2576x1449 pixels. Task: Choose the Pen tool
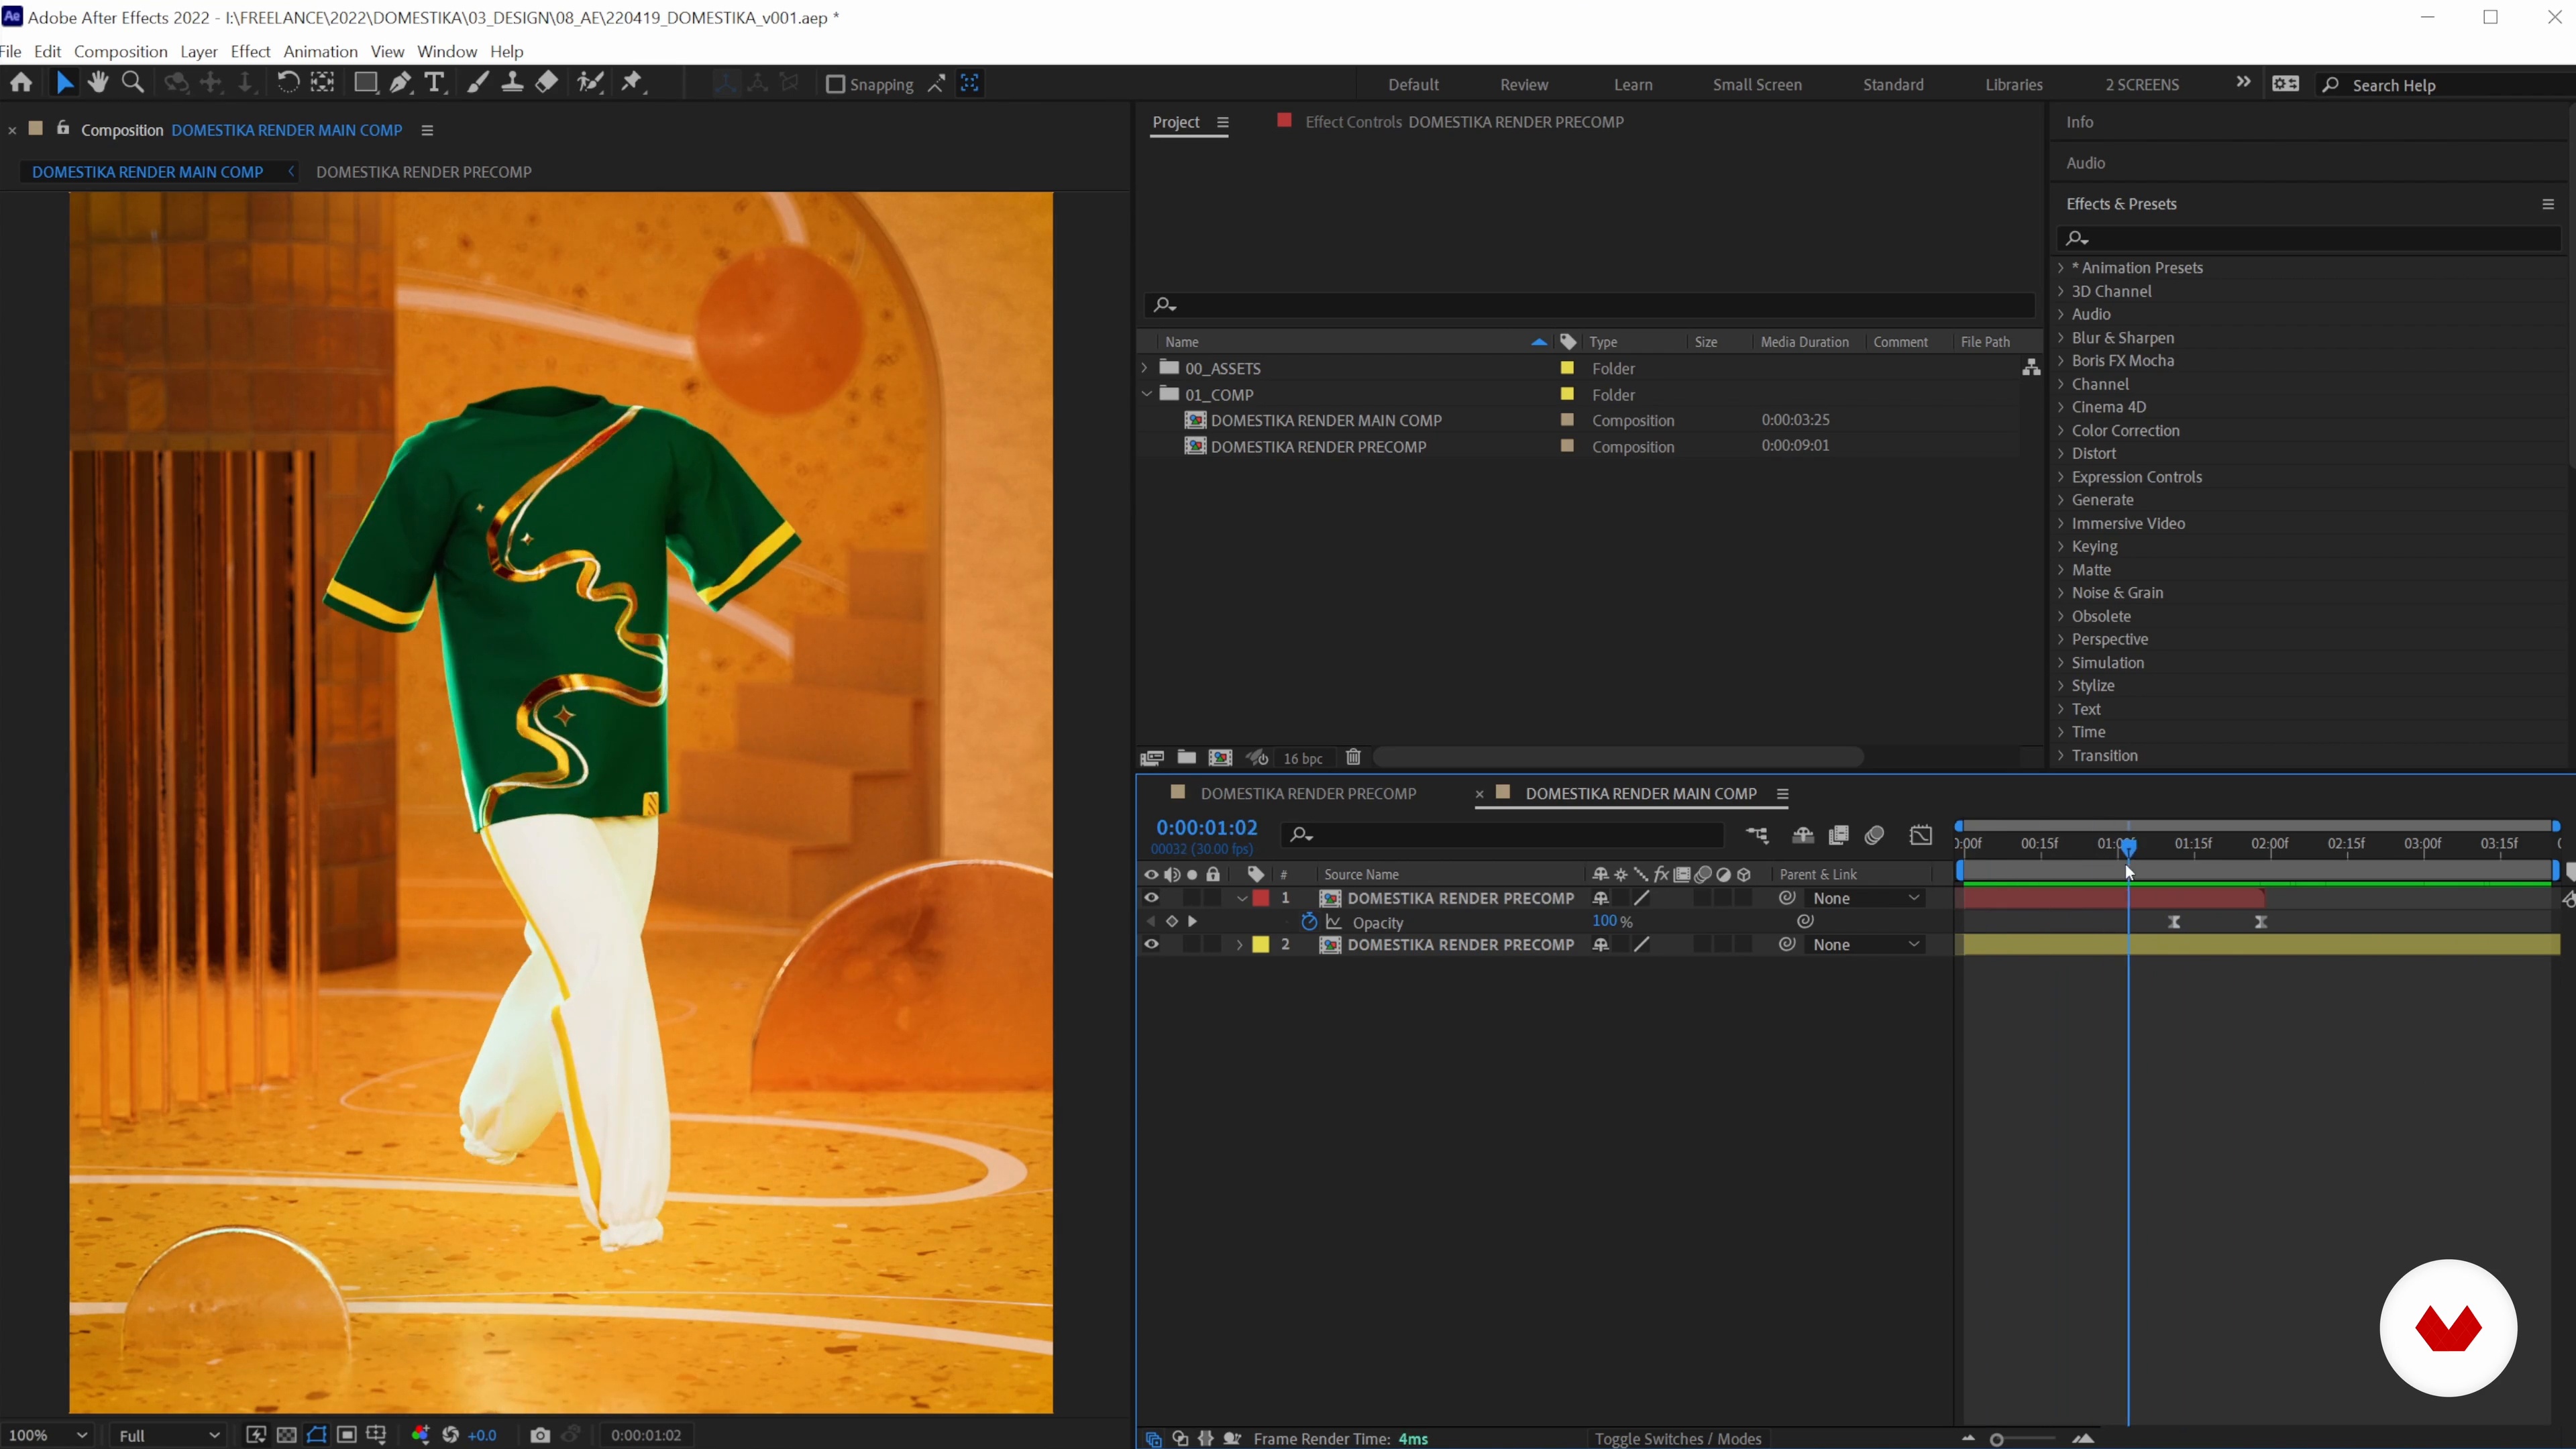click(x=400, y=83)
